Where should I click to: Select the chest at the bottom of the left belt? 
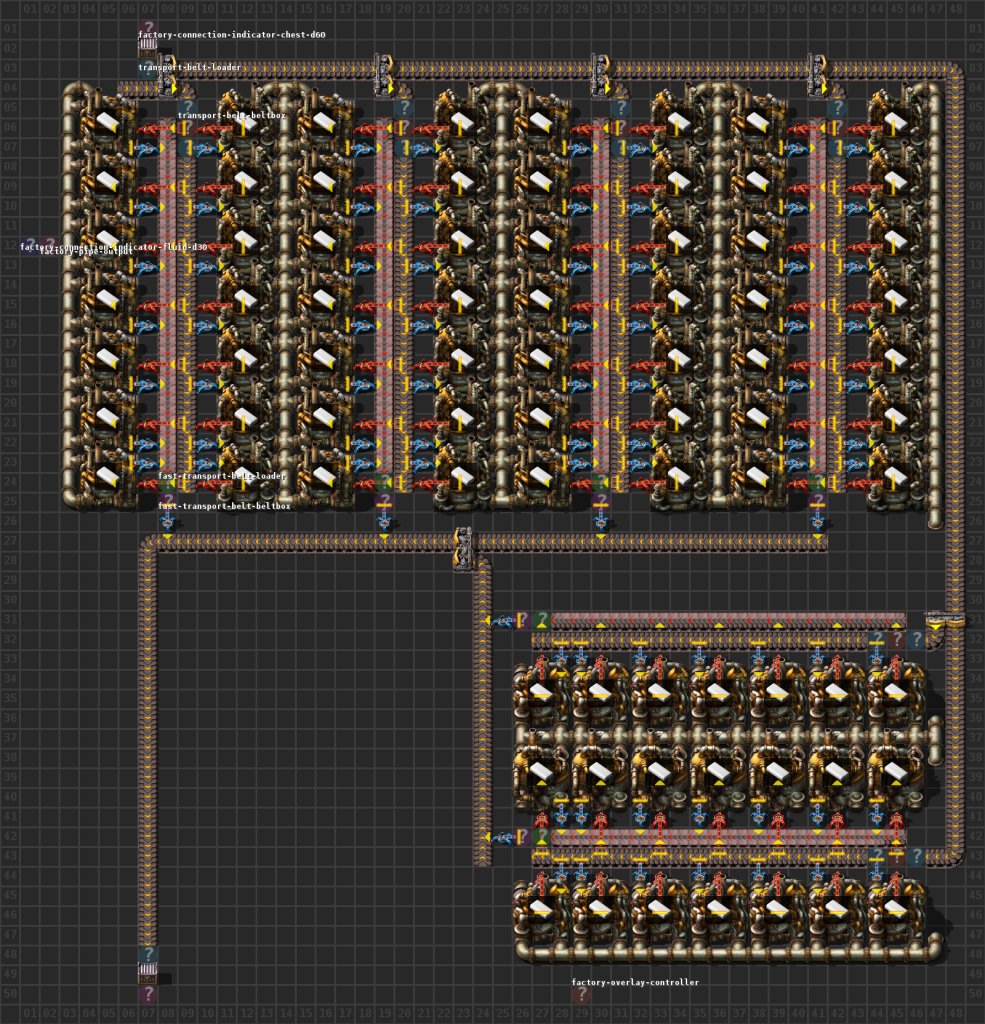(x=148, y=974)
